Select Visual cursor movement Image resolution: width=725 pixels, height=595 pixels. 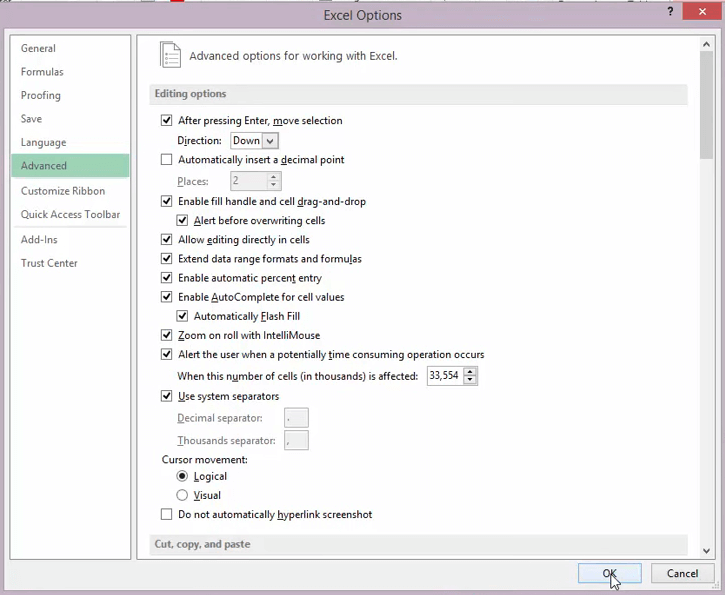point(182,495)
